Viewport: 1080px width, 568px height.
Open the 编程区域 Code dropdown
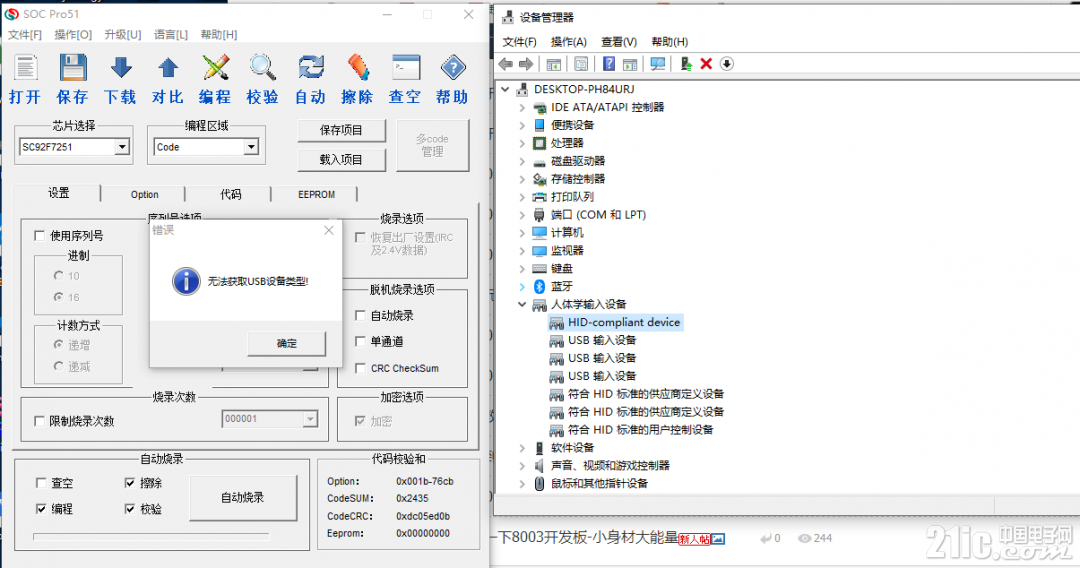click(x=251, y=147)
